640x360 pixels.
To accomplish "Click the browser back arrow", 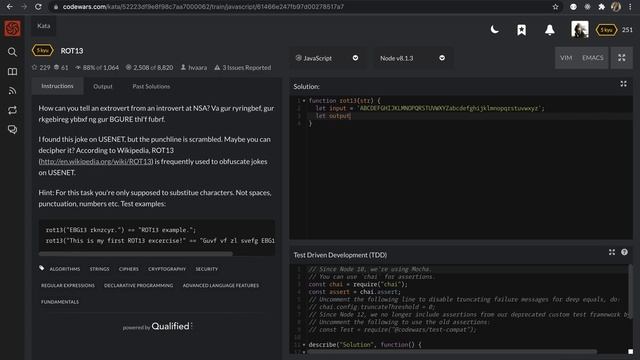I will (9, 7).
